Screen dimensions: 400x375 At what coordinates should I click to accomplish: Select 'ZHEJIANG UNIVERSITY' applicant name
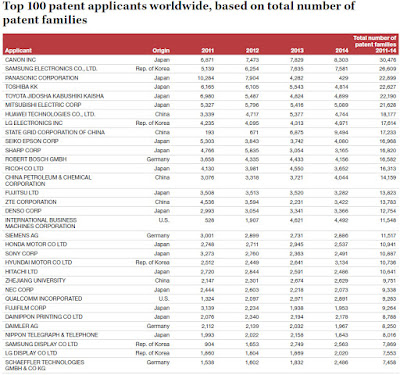tap(35, 281)
